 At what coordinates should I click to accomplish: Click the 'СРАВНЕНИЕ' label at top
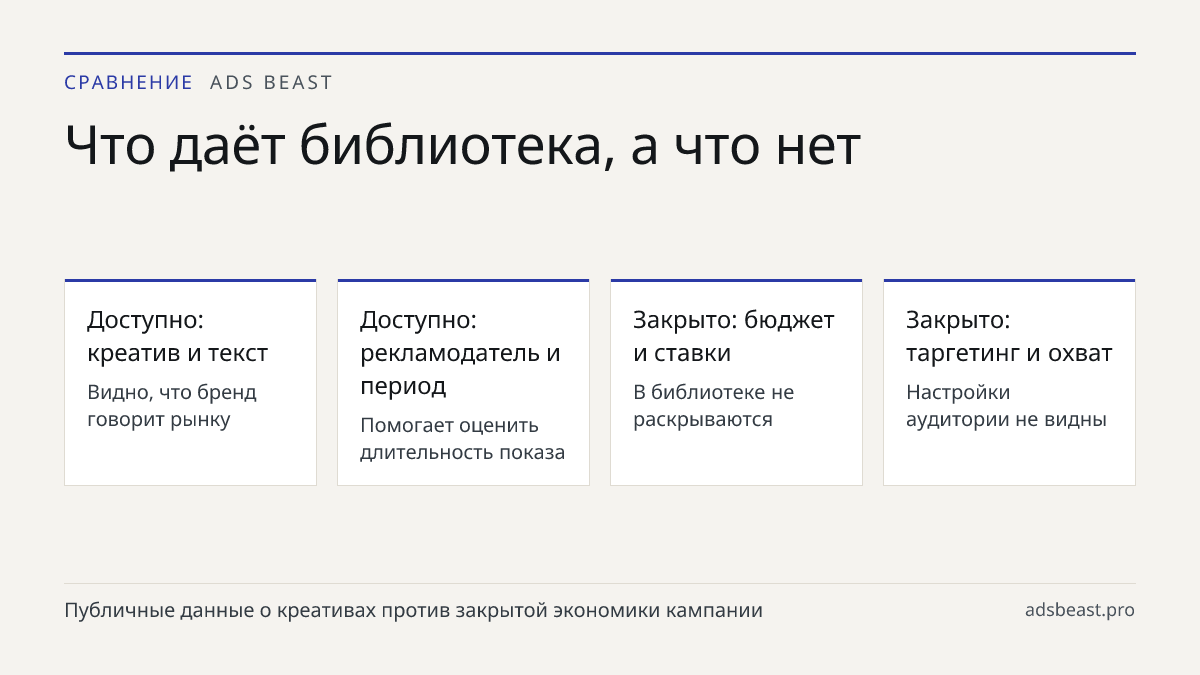point(129,83)
